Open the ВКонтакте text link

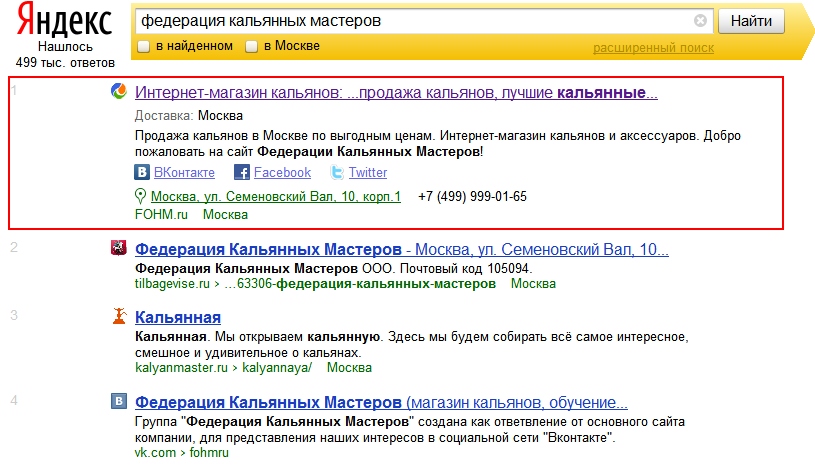click(x=184, y=172)
